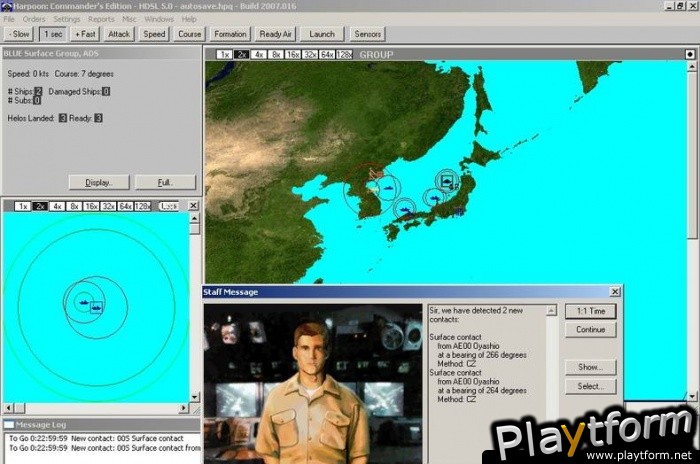Select boxed ship icon in Sea of Japan
Image resolution: width=700 pixels, height=464 pixels.
[447, 181]
